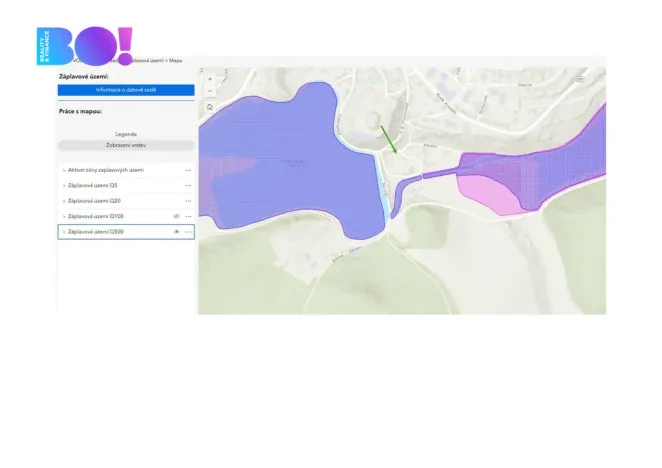Viewport: 662px width, 468px height.
Task: Open options menu for Záplavová území Q5
Action: (188, 185)
